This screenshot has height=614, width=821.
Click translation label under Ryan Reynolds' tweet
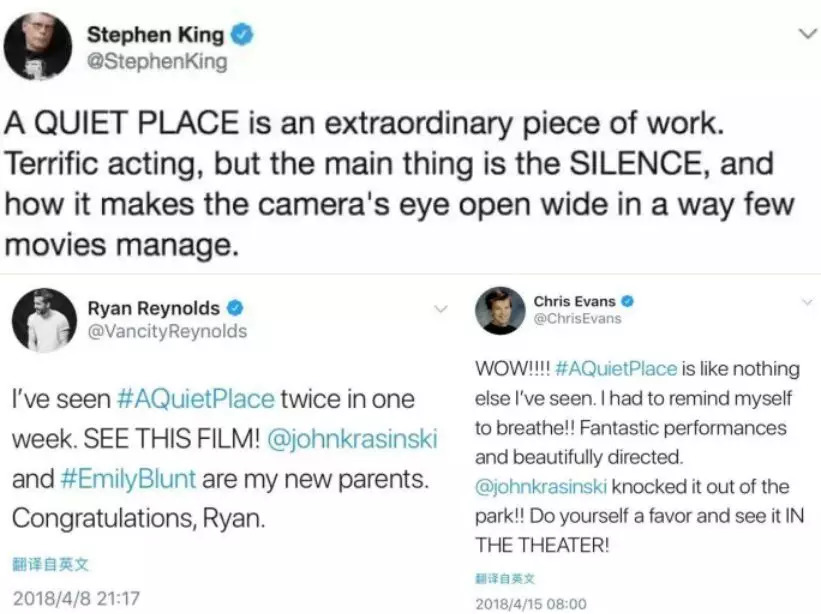point(50,564)
